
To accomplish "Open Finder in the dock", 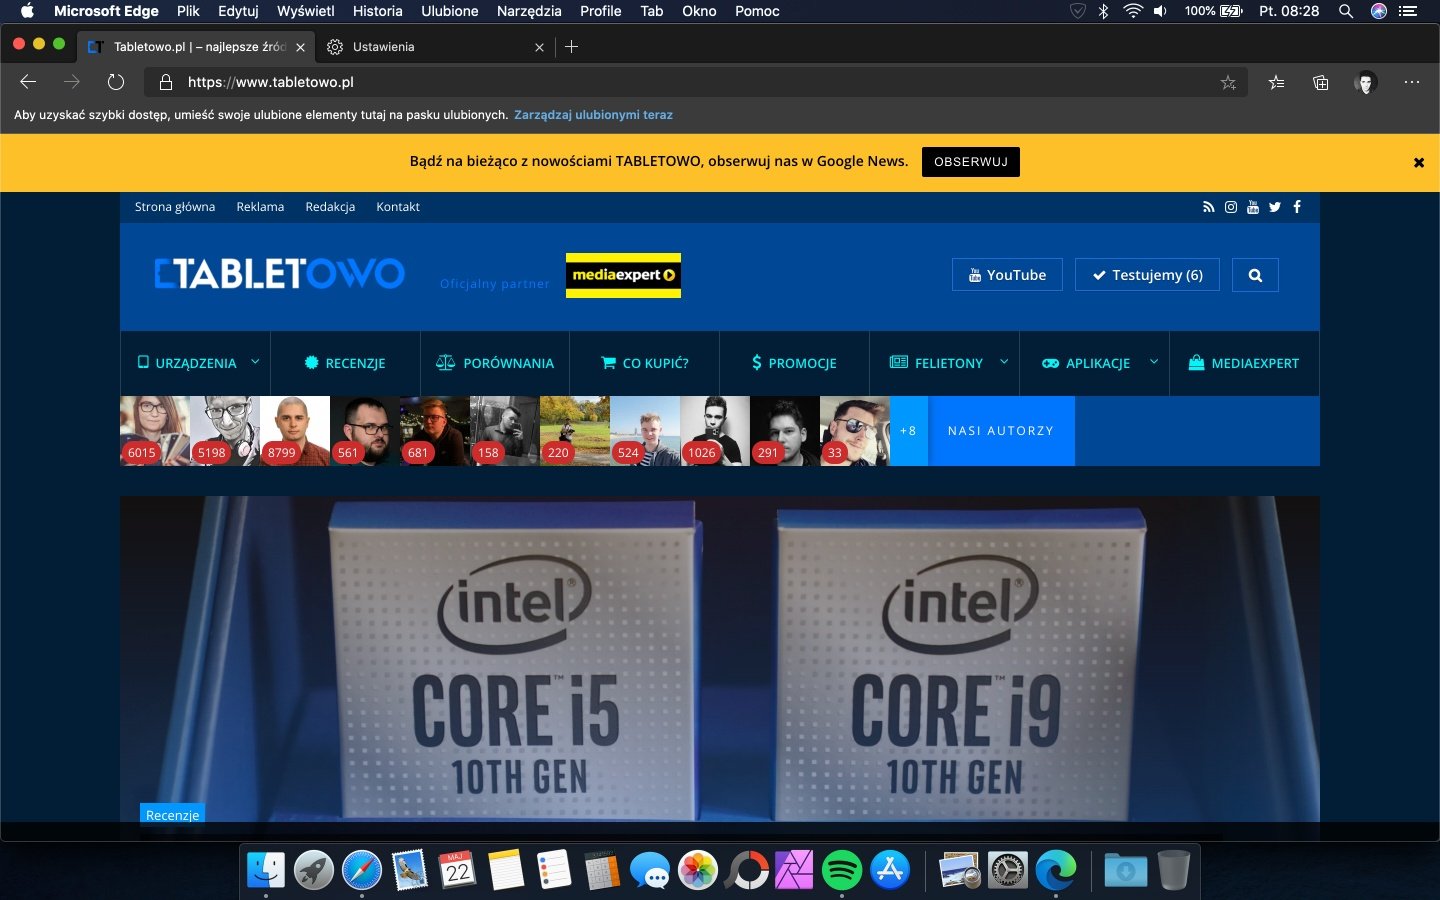I will pyautogui.click(x=266, y=870).
